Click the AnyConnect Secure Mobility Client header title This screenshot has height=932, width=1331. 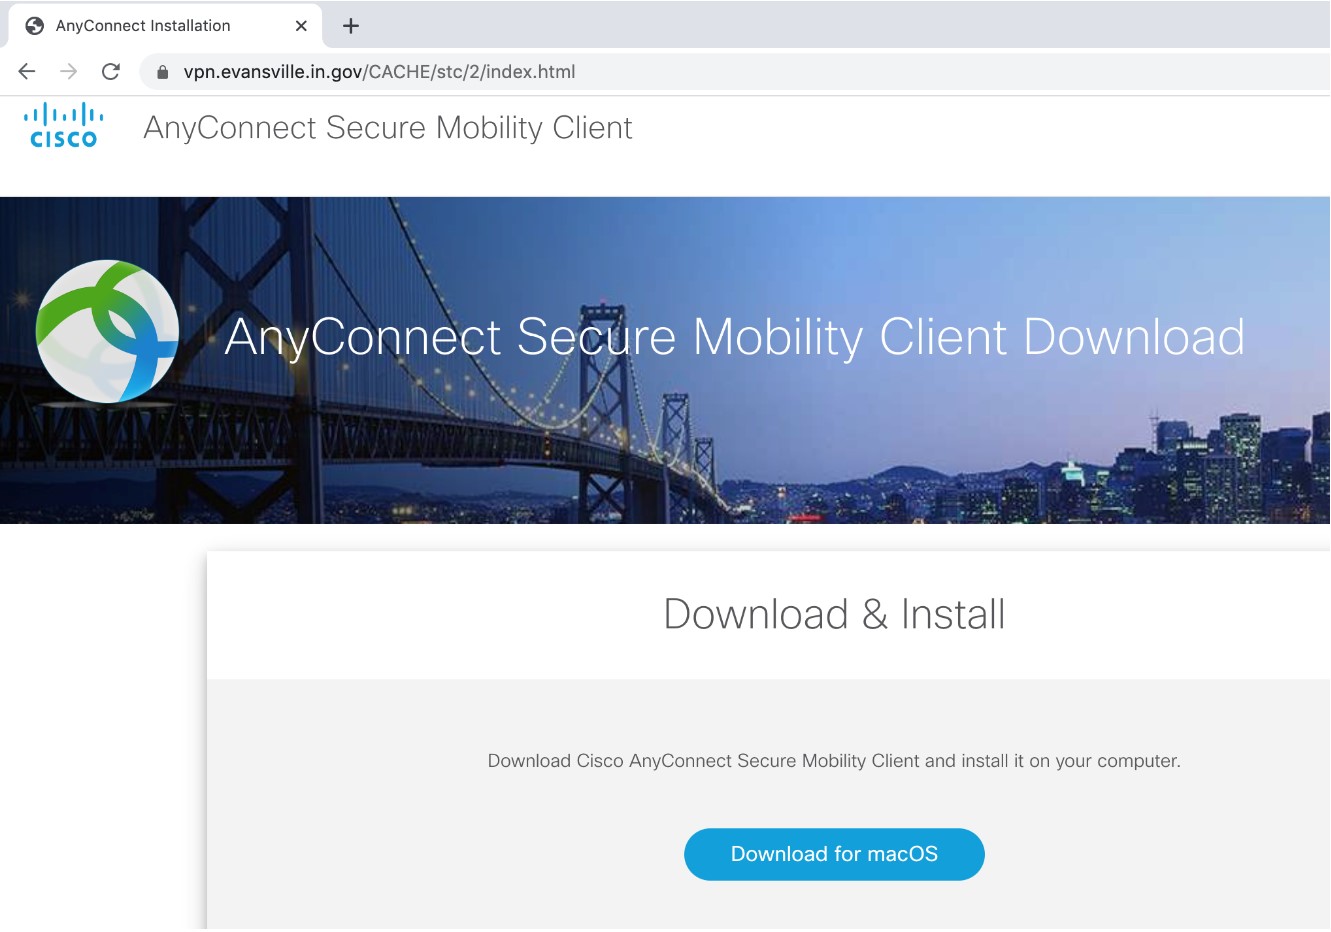coord(388,128)
